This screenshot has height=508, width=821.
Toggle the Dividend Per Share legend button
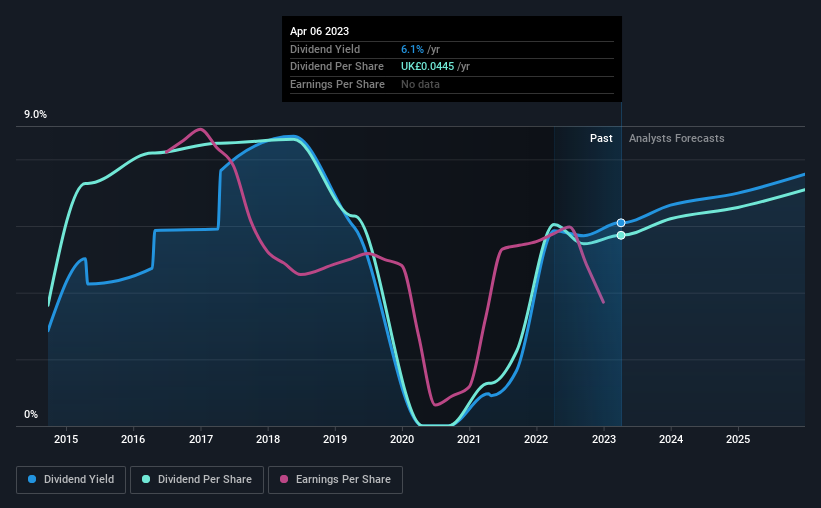click(x=197, y=480)
